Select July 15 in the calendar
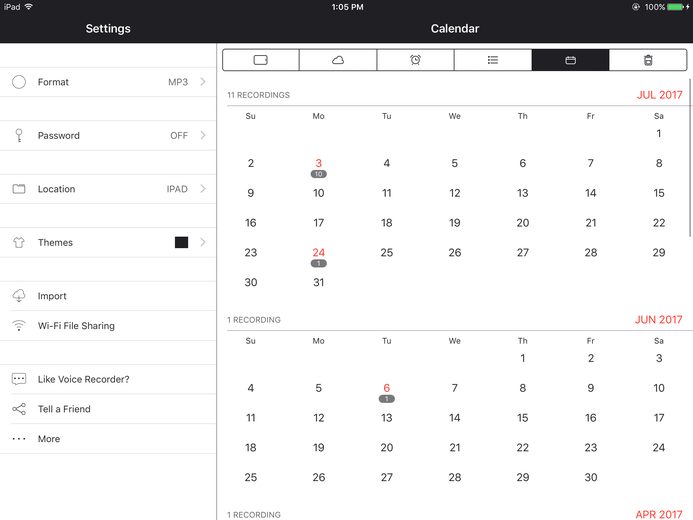This screenshot has height=520, width=693. 659,193
